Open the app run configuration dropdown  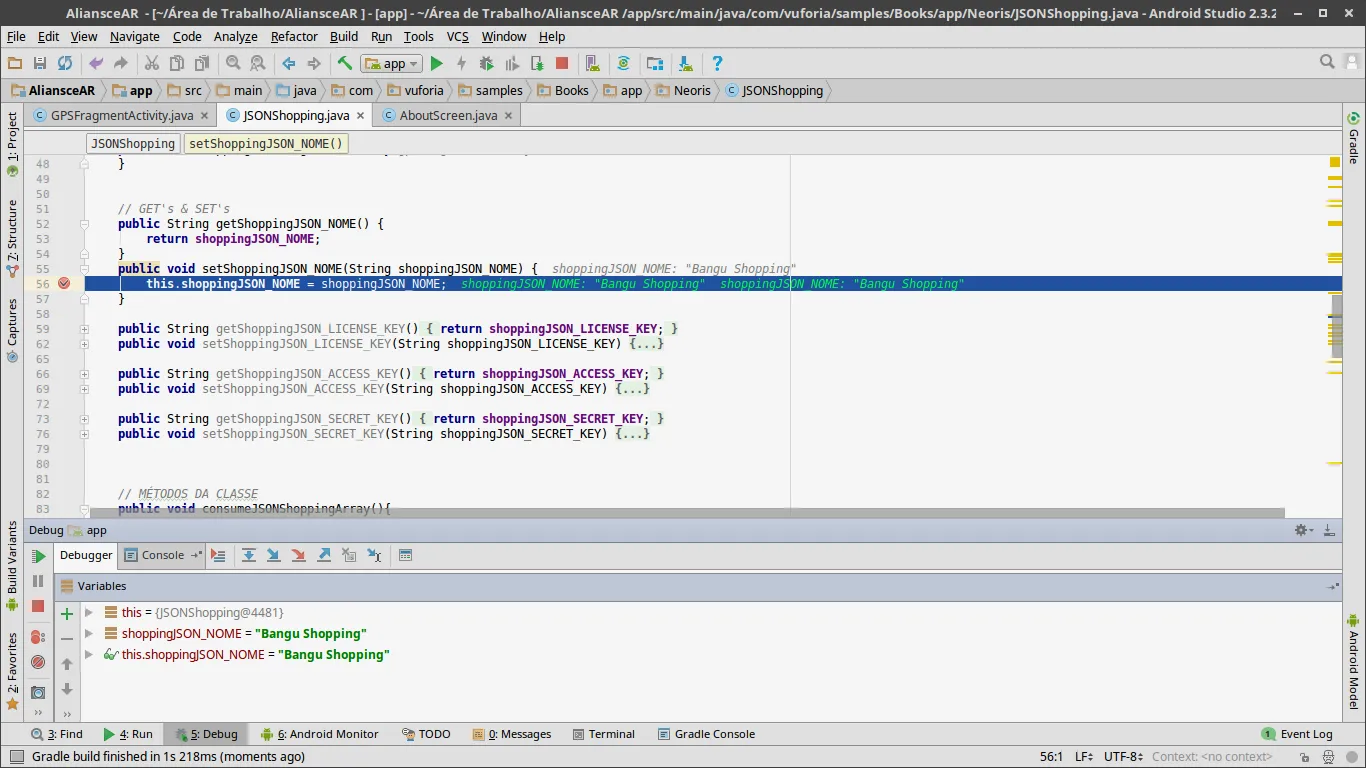[392, 63]
